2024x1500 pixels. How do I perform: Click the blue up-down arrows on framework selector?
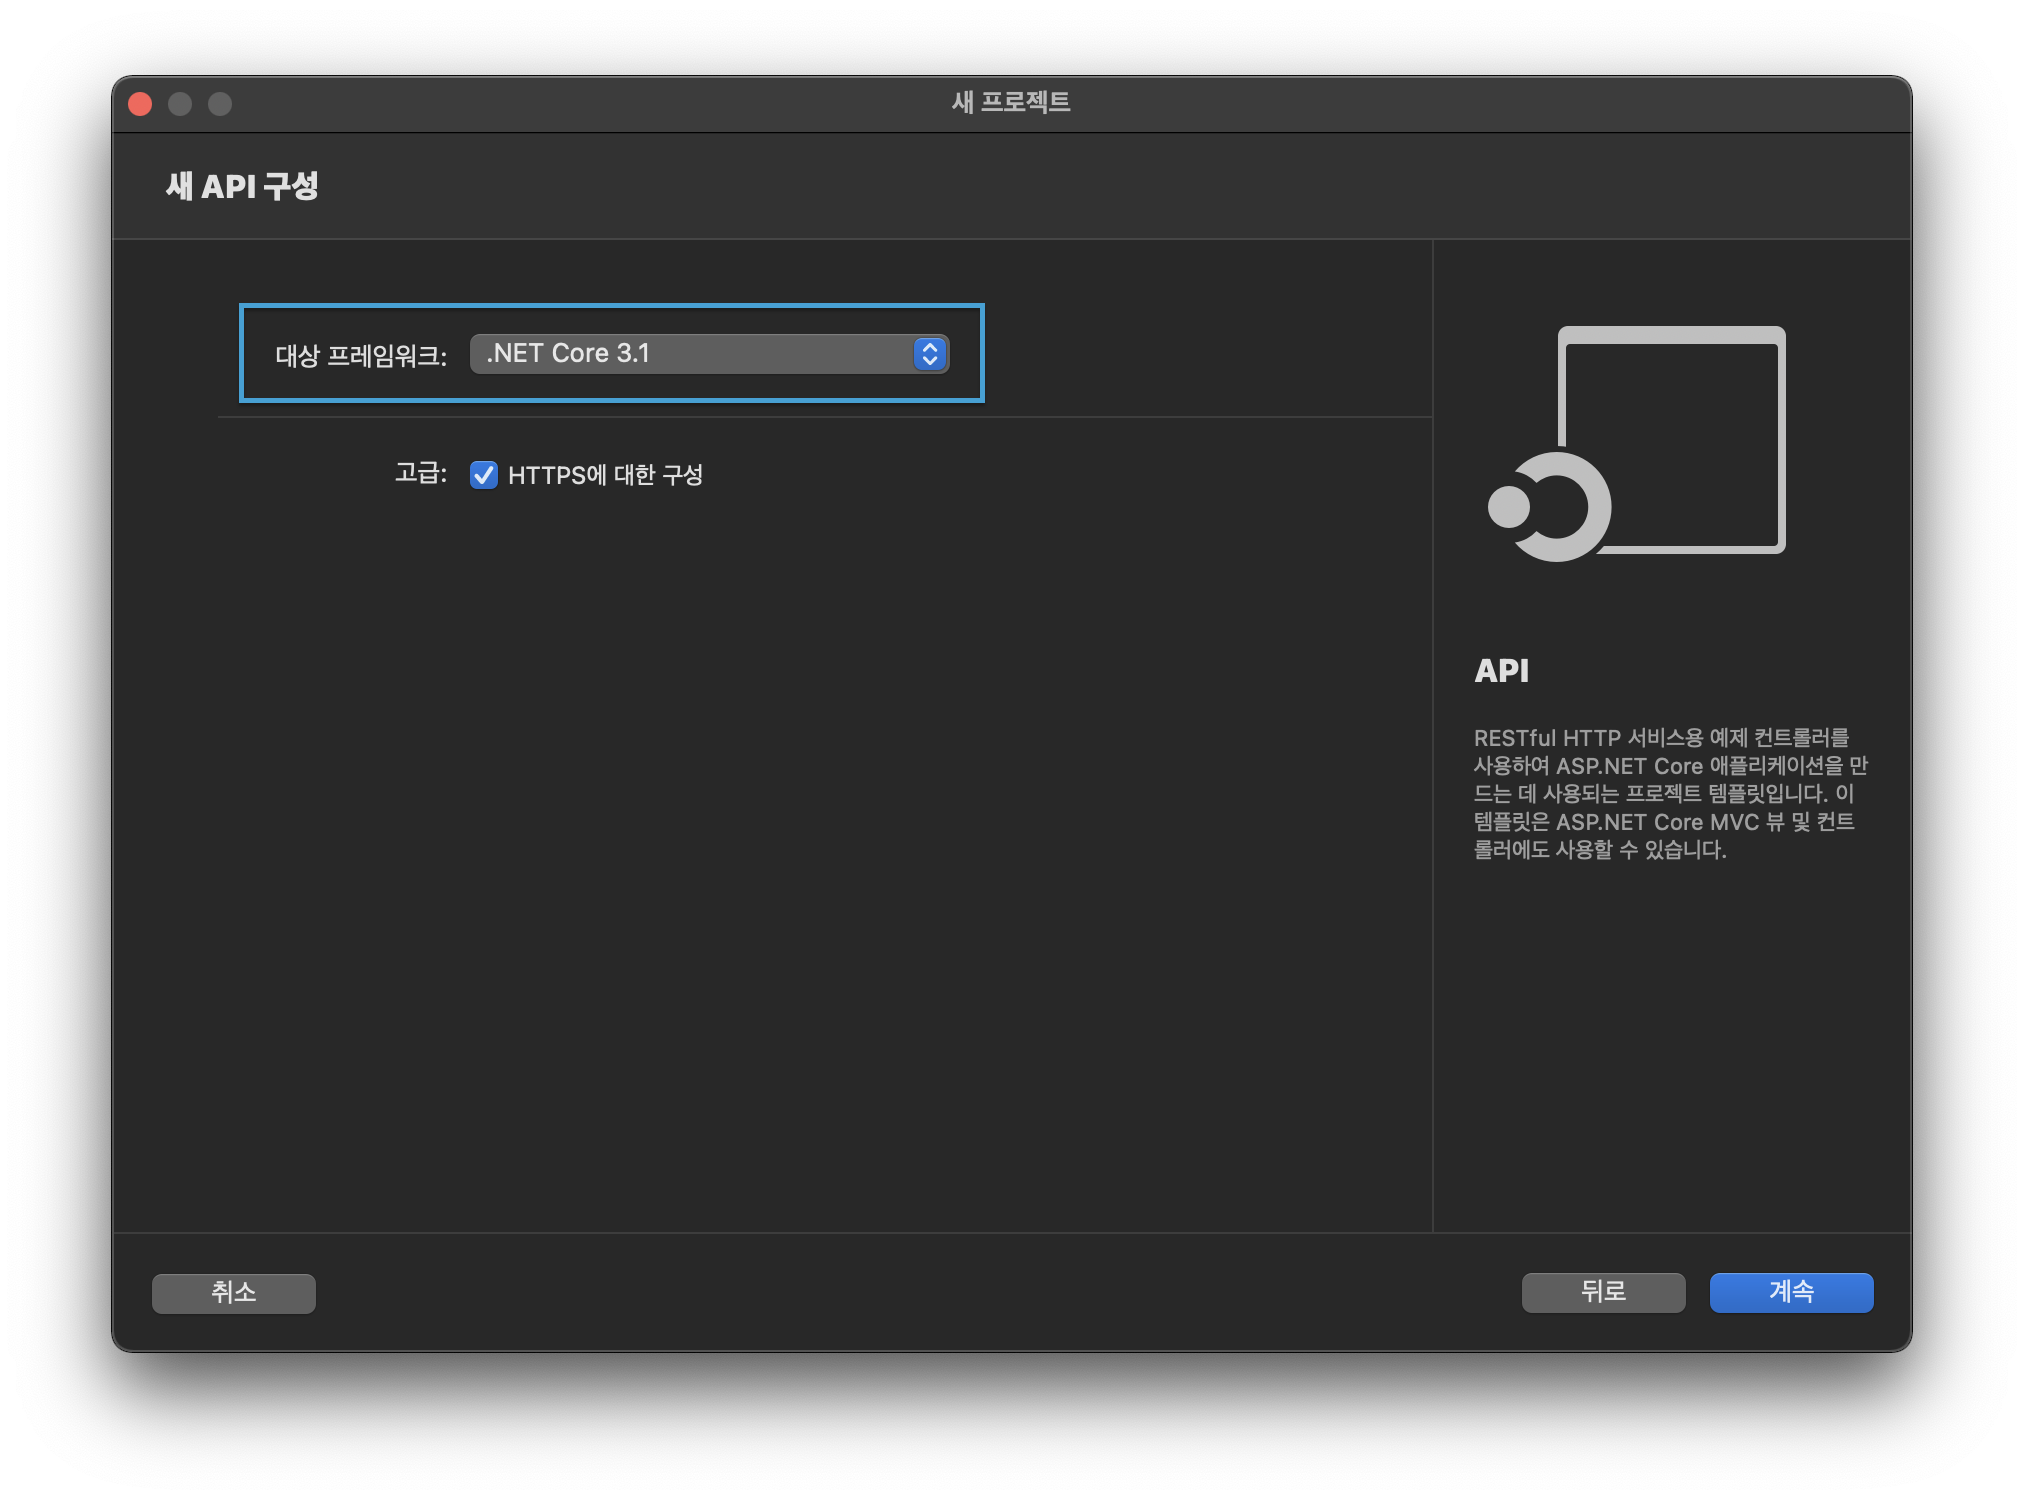(x=930, y=354)
